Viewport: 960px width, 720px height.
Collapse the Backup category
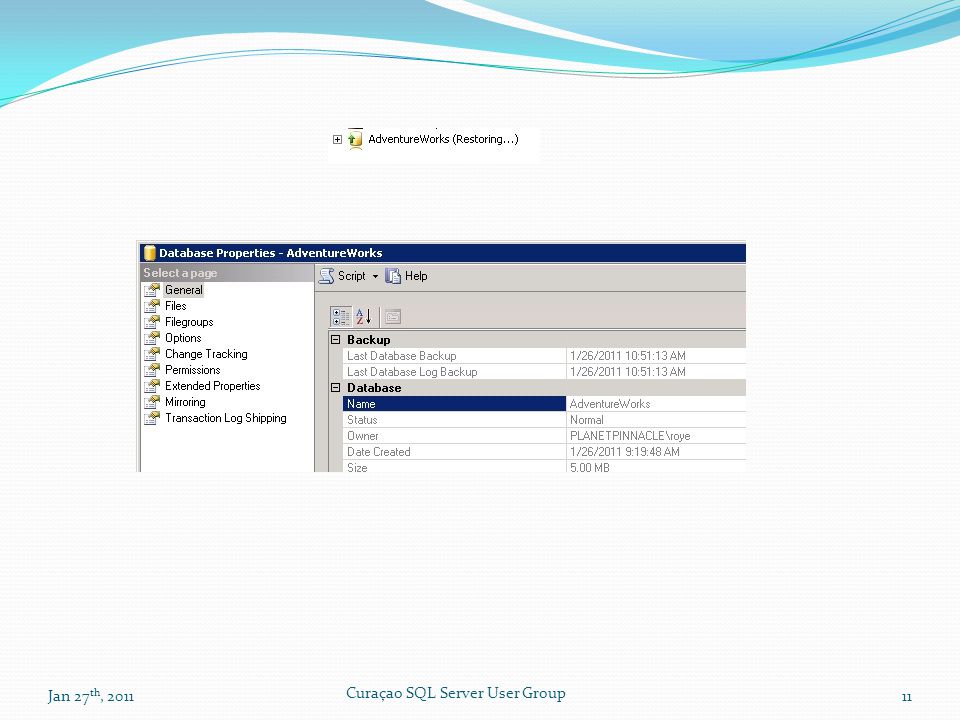[336, 340]
